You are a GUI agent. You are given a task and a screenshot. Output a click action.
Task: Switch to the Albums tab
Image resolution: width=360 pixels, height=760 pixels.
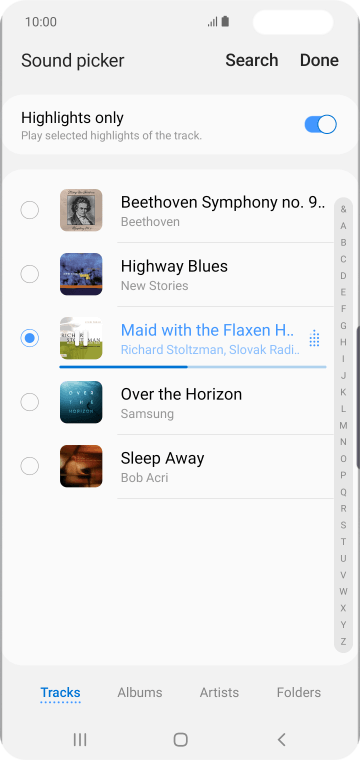pyautogui.click(x=140, y=693)
